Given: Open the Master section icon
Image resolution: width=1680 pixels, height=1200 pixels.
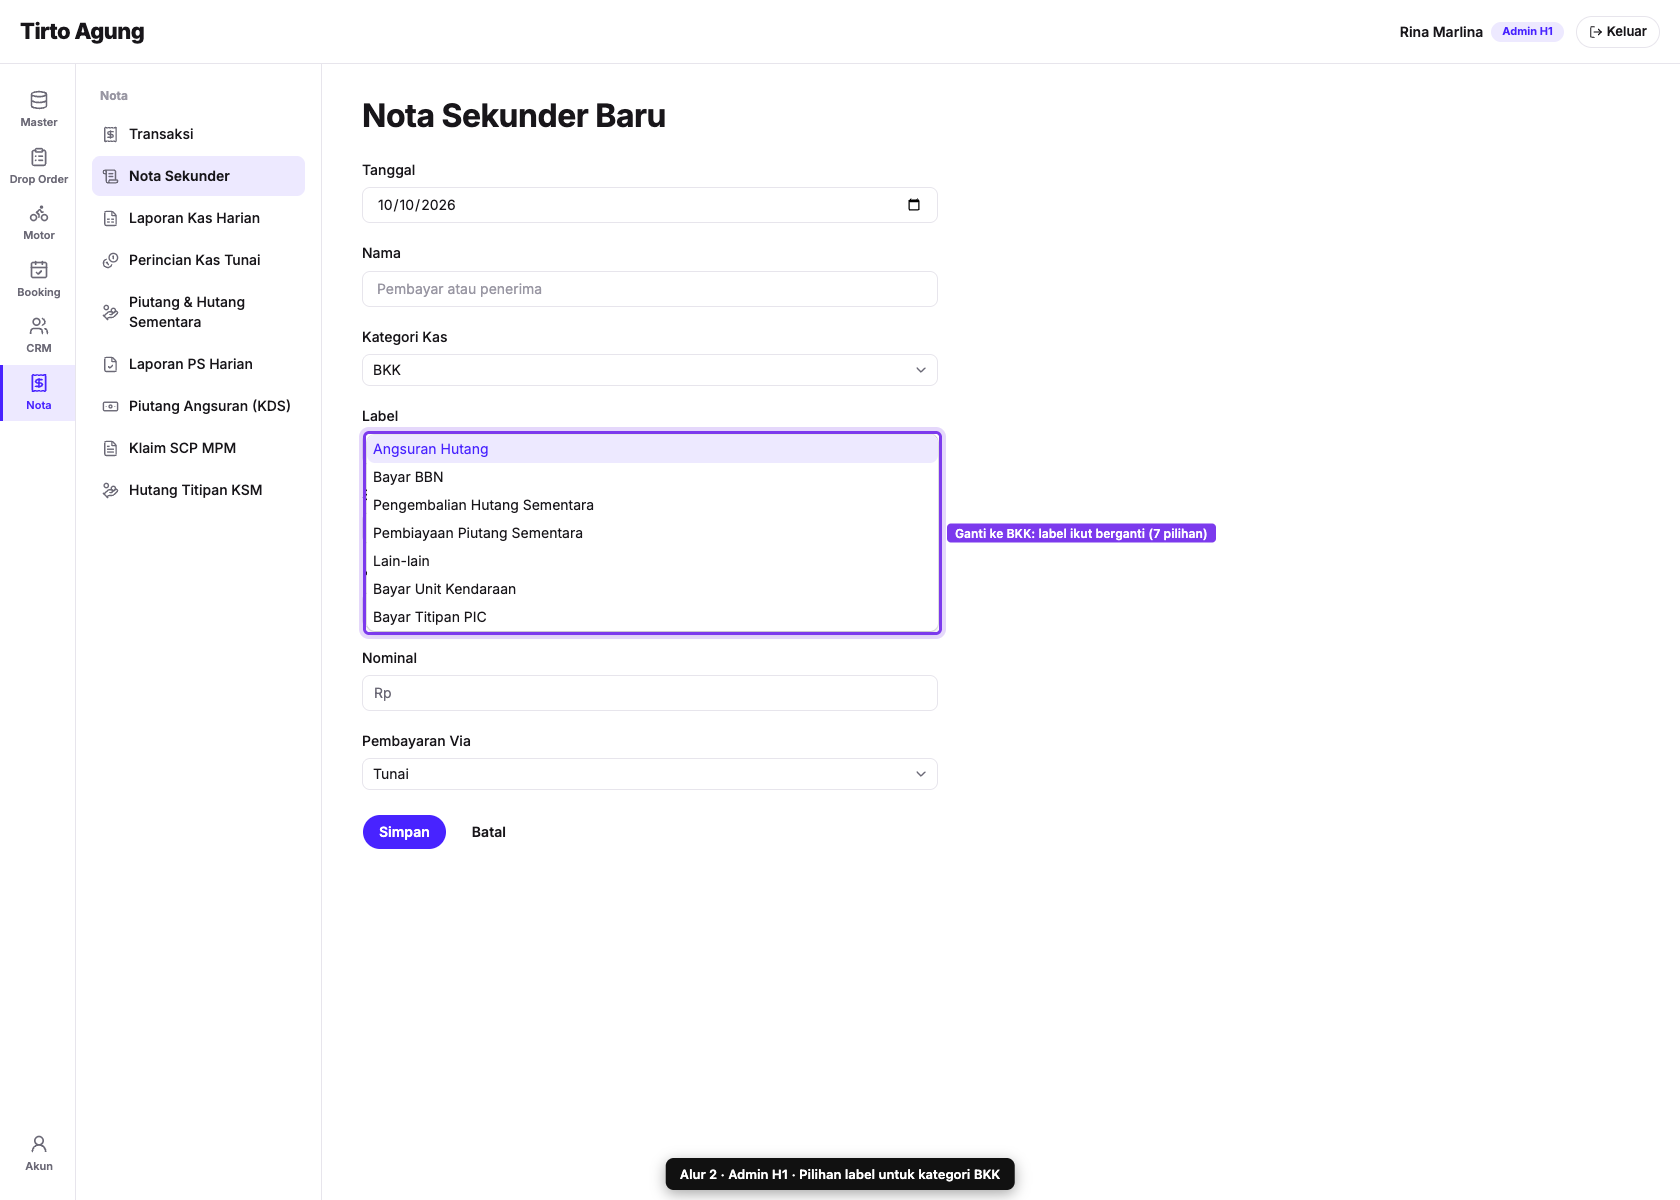Looking at the screenshot, I should click(x=39, y=100).
